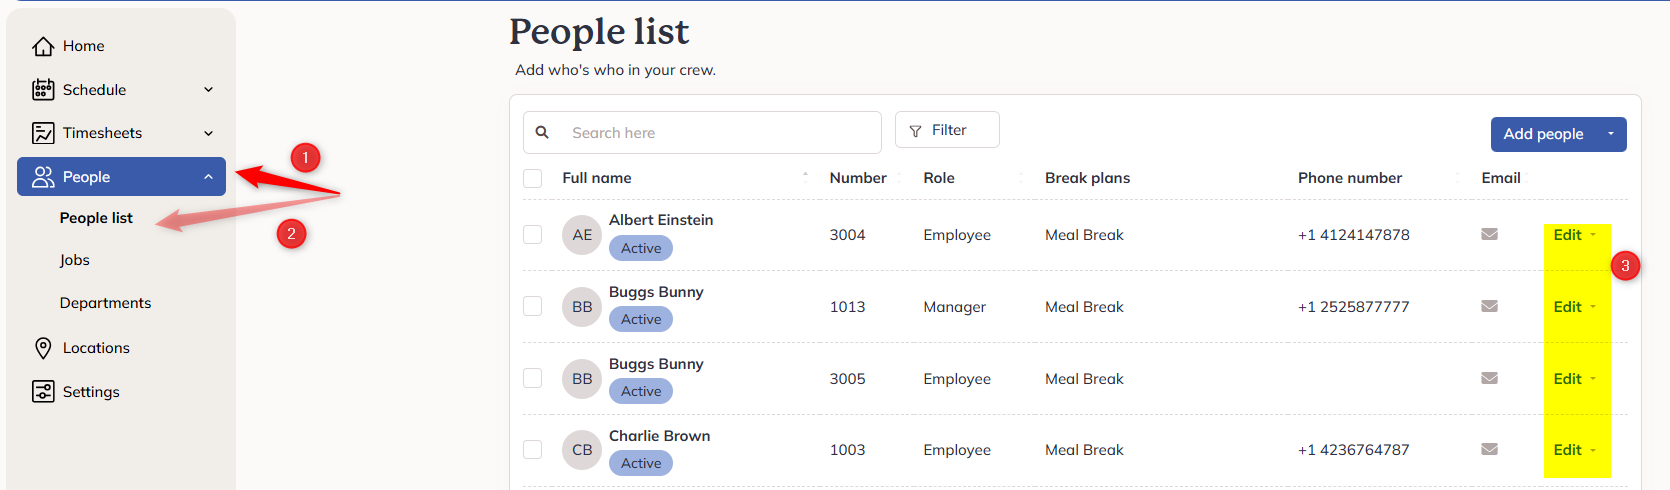1670x490 pixels.
Task: Click the AE avatar for Albert Einstein
Action: (582, 235)
